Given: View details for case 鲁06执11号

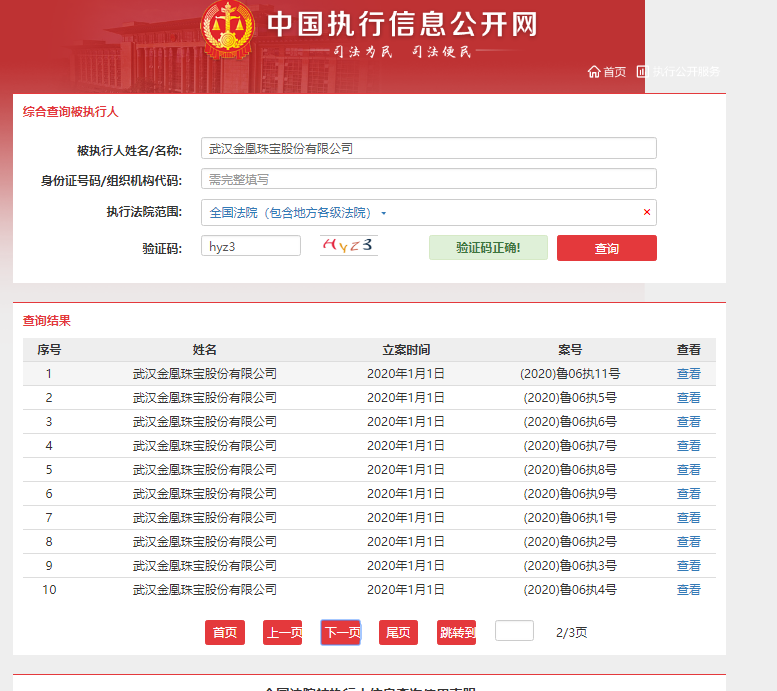Looking at the screenshot, I should click(x=689, y=374).
